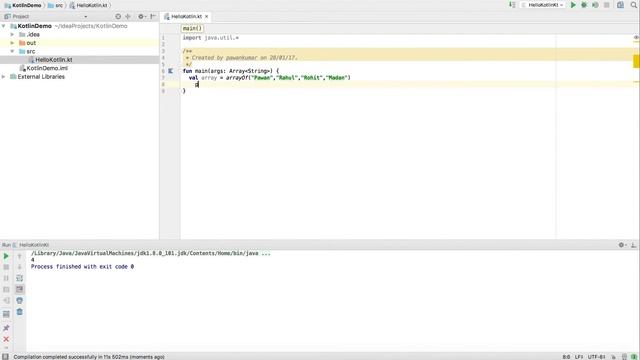Click the cursor position indicator 8:6

click(x=566, y=357)
